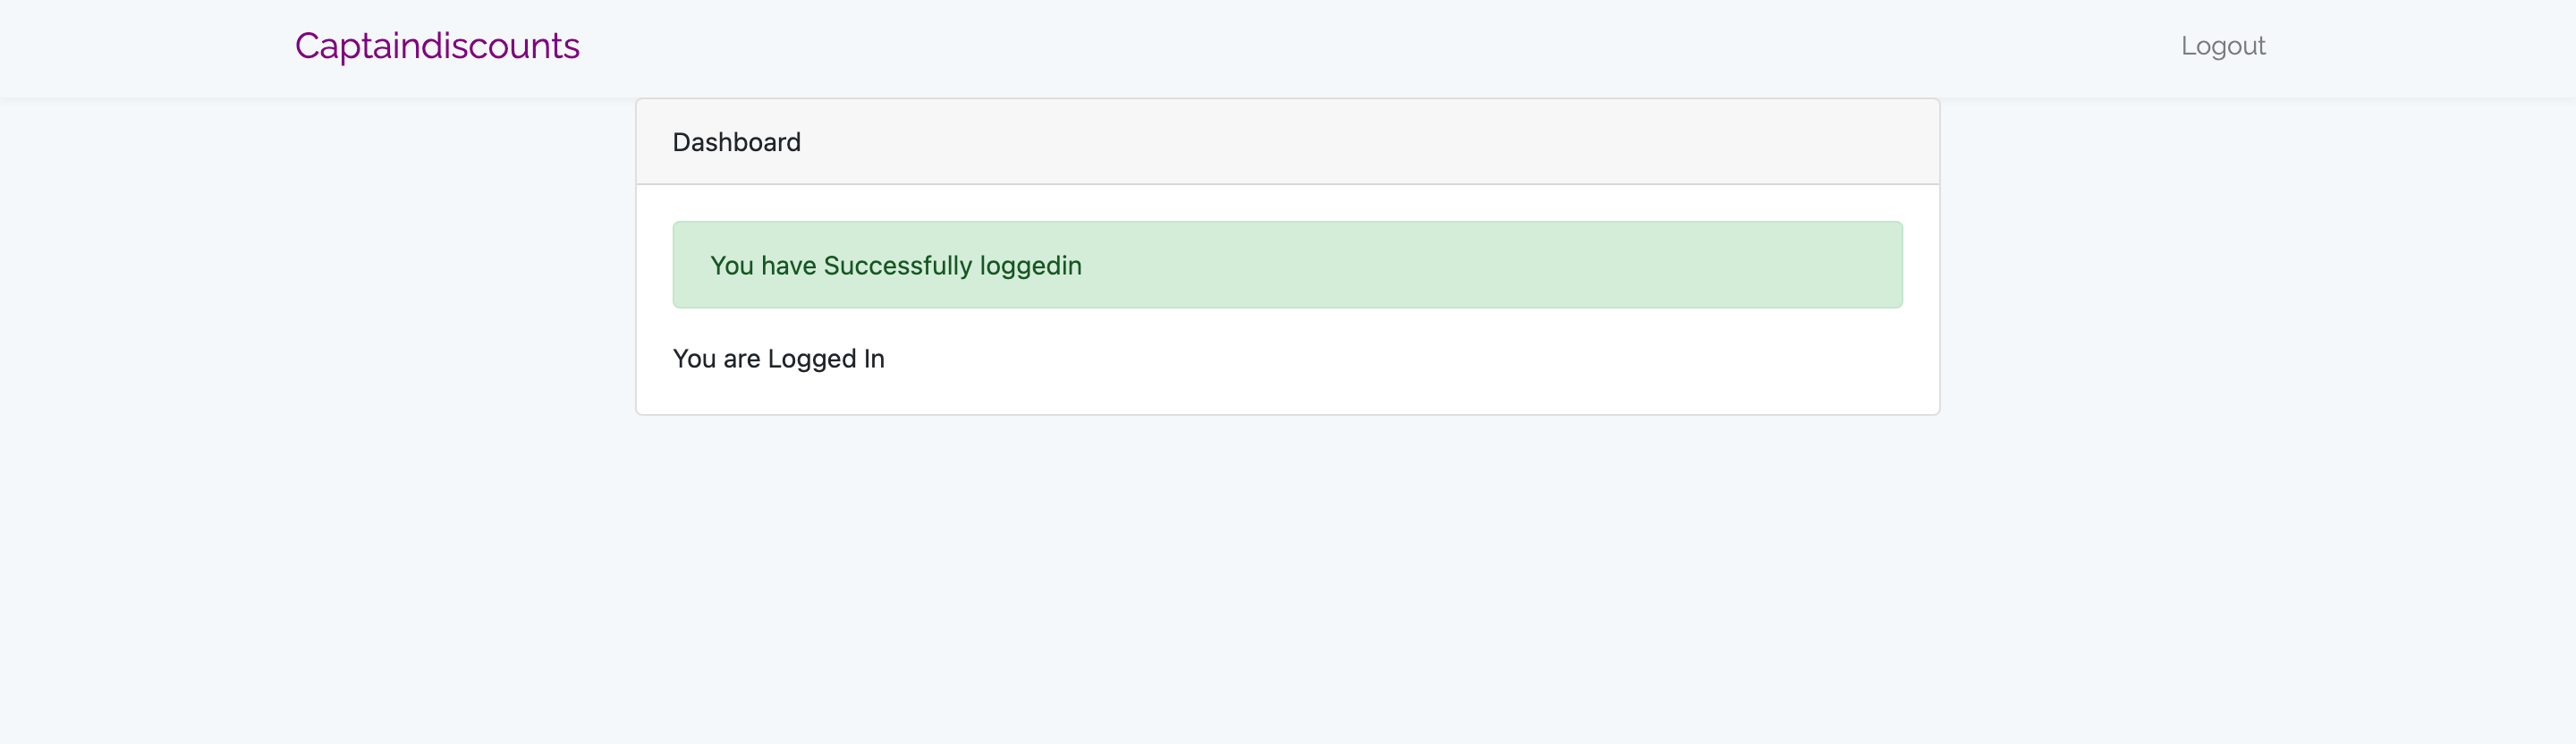
Task: Sign out using the Logout navigation item
Action: pyautogui.click(x=2222, y=46)
